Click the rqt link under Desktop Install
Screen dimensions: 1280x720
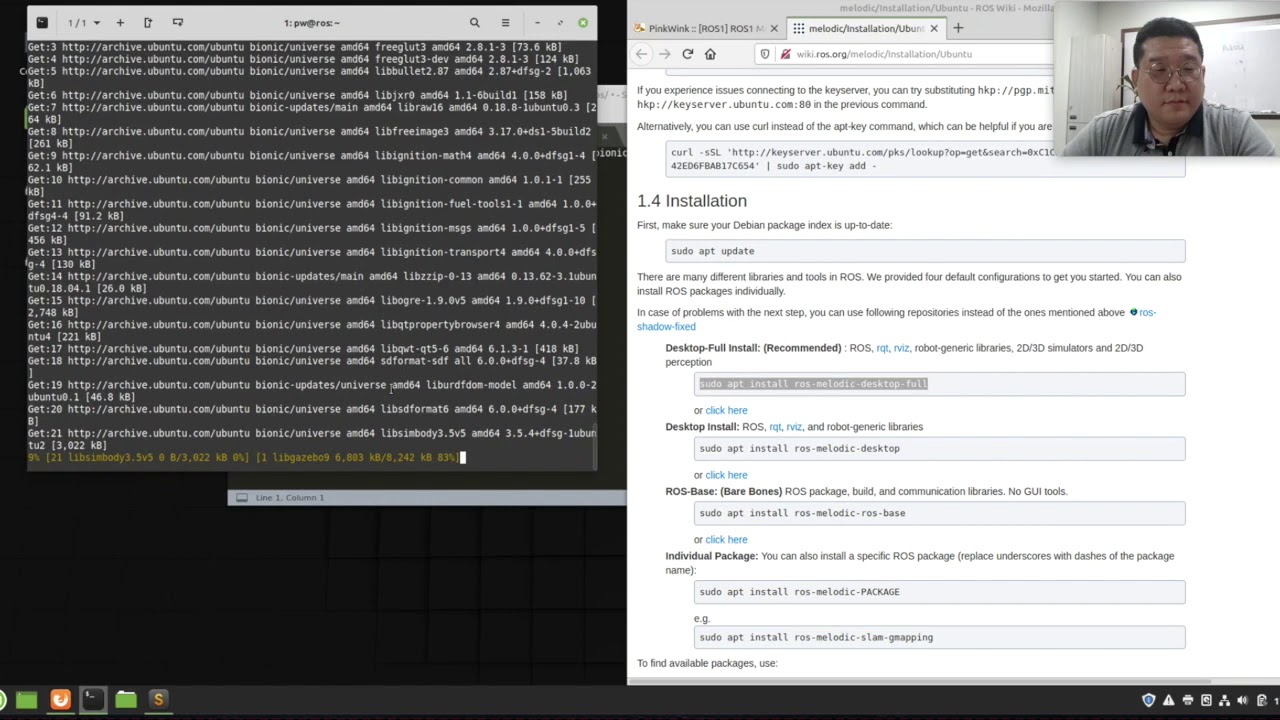pos(775,427)
